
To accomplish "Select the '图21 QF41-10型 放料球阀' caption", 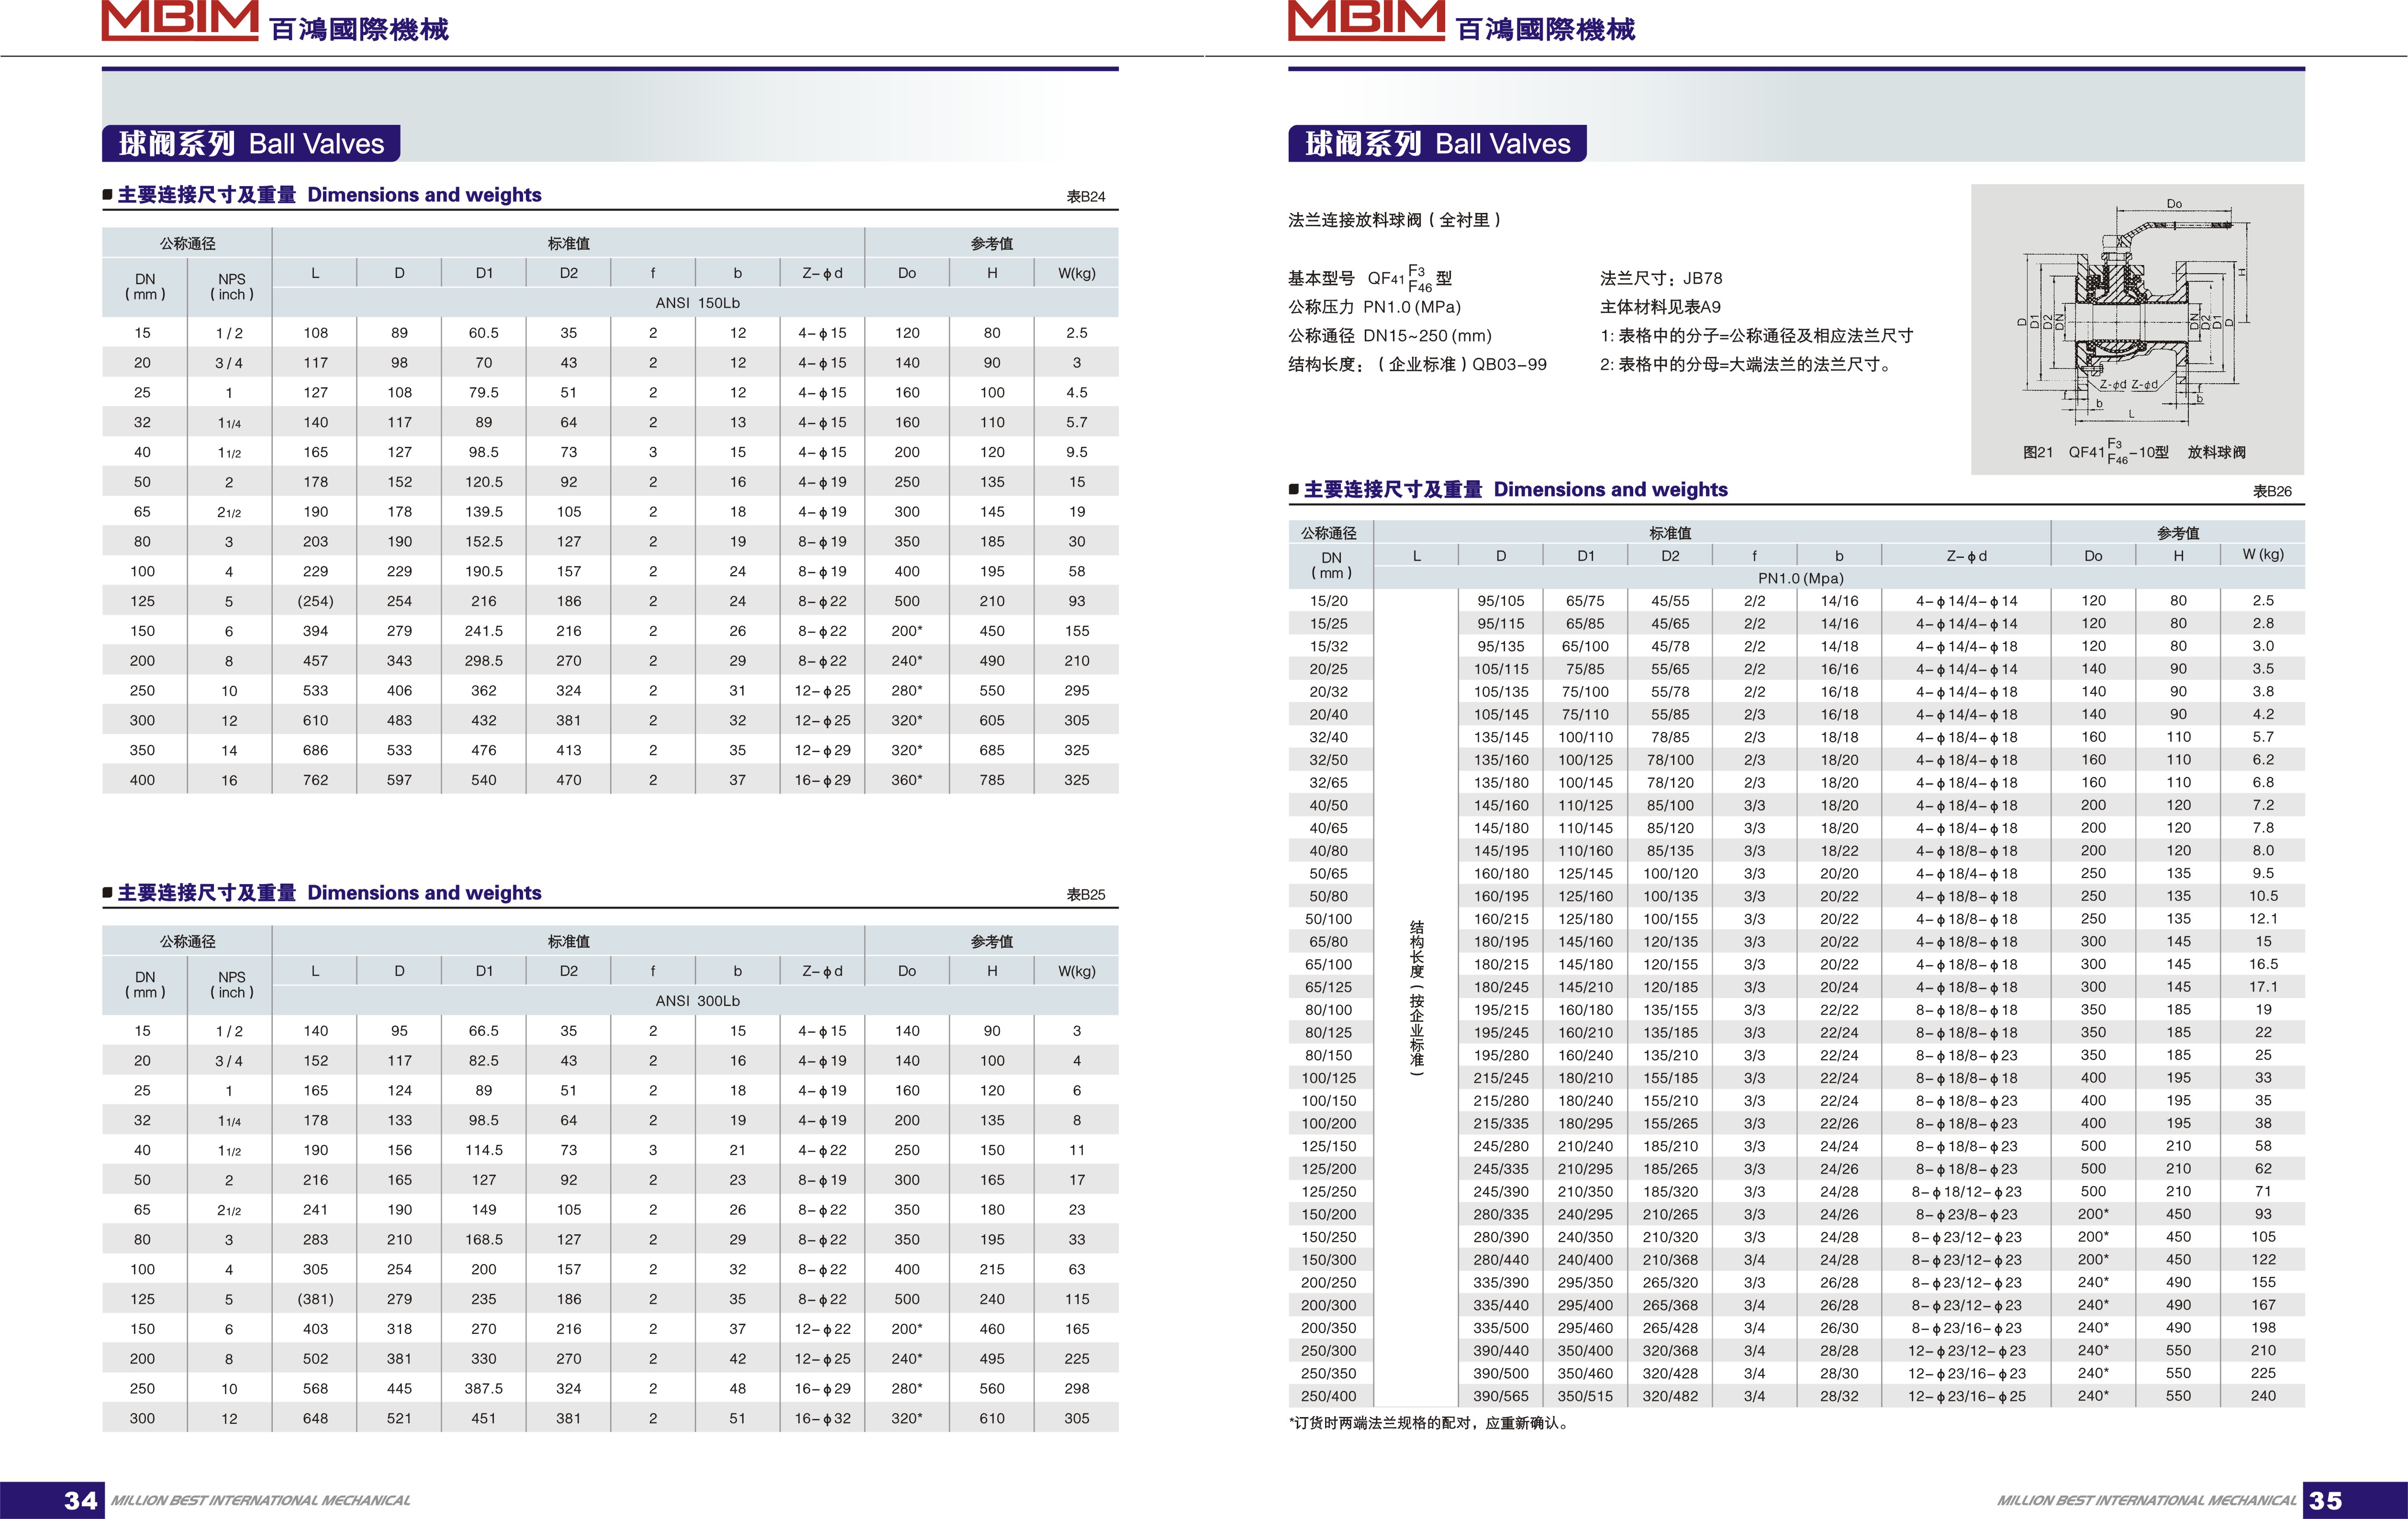I will click(x=2134, y=452).
